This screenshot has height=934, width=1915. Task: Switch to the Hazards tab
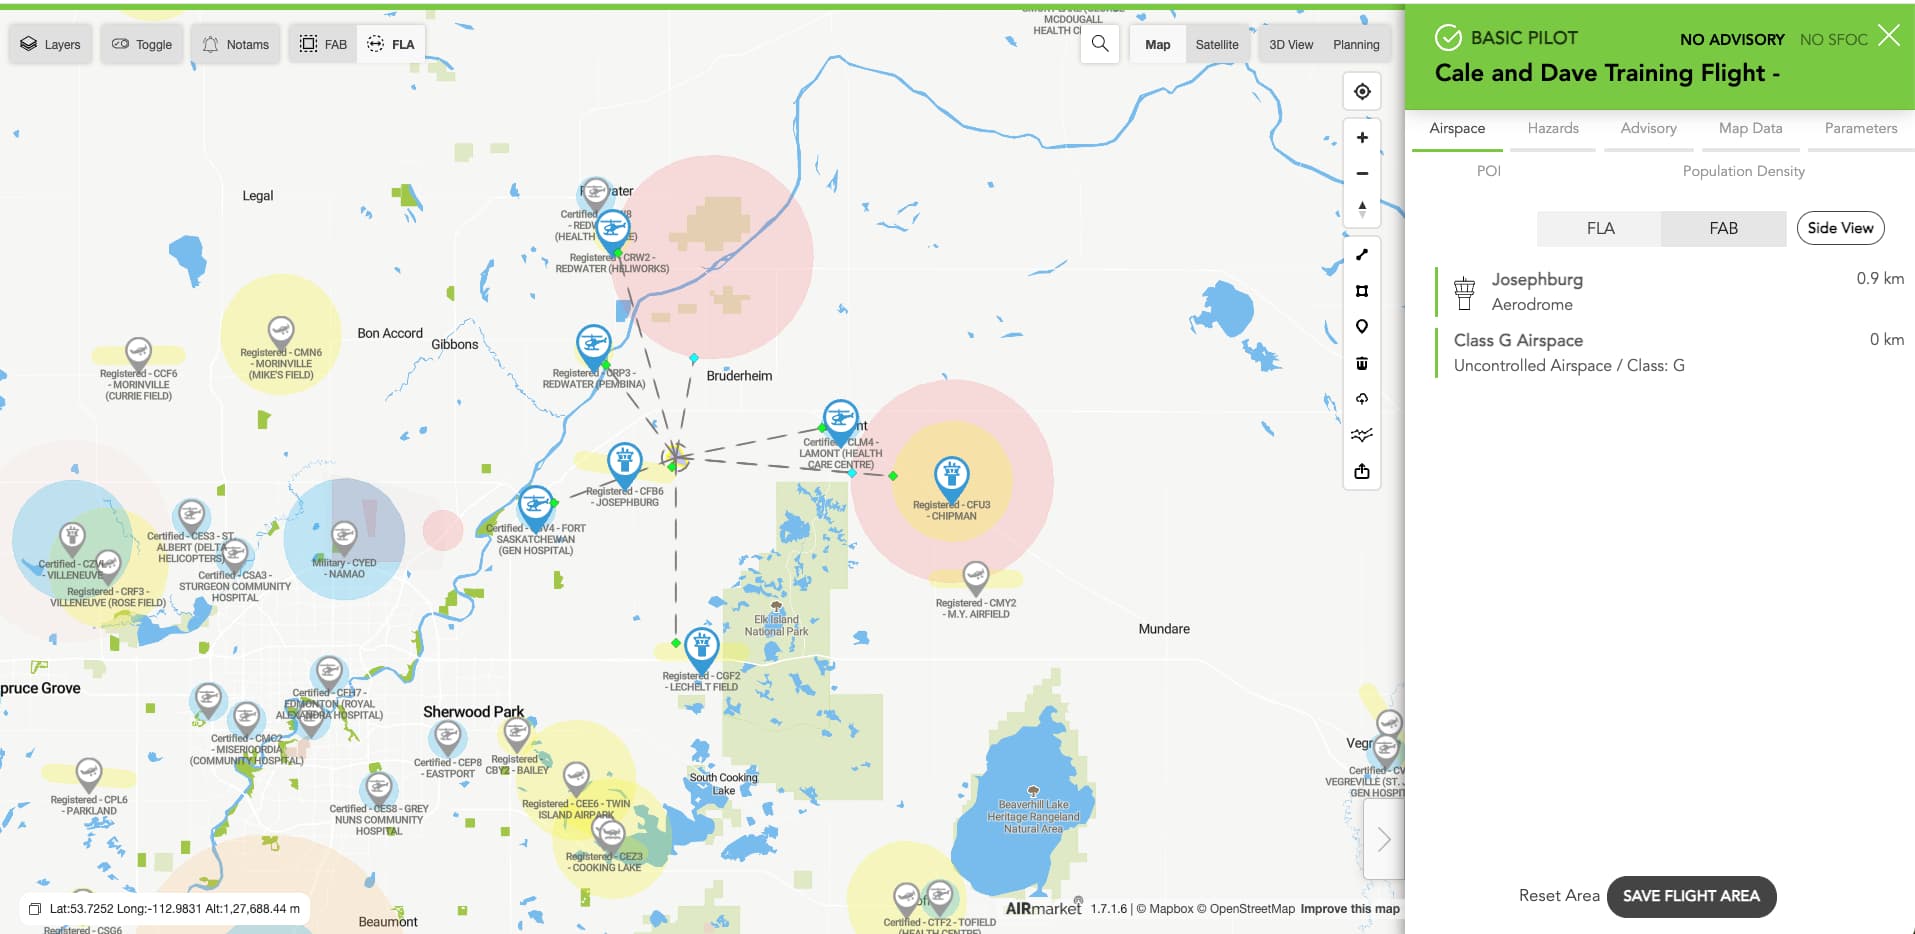pyautogui.click(x=1552, y=128)
